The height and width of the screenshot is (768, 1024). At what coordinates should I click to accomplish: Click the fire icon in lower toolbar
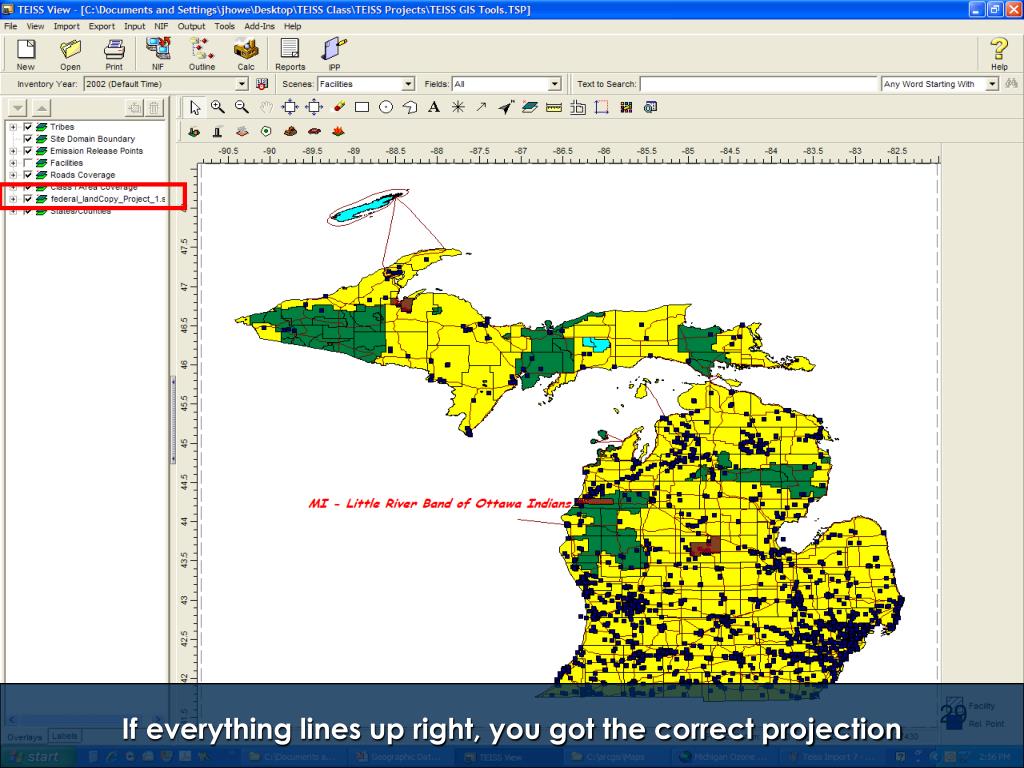click(338, 131)
